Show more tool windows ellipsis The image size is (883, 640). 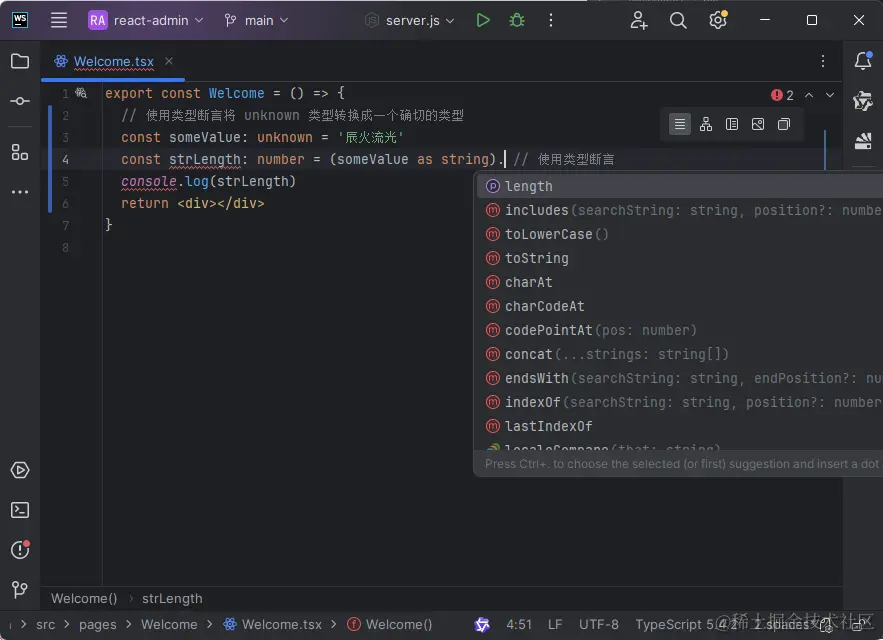coord(20,192)
